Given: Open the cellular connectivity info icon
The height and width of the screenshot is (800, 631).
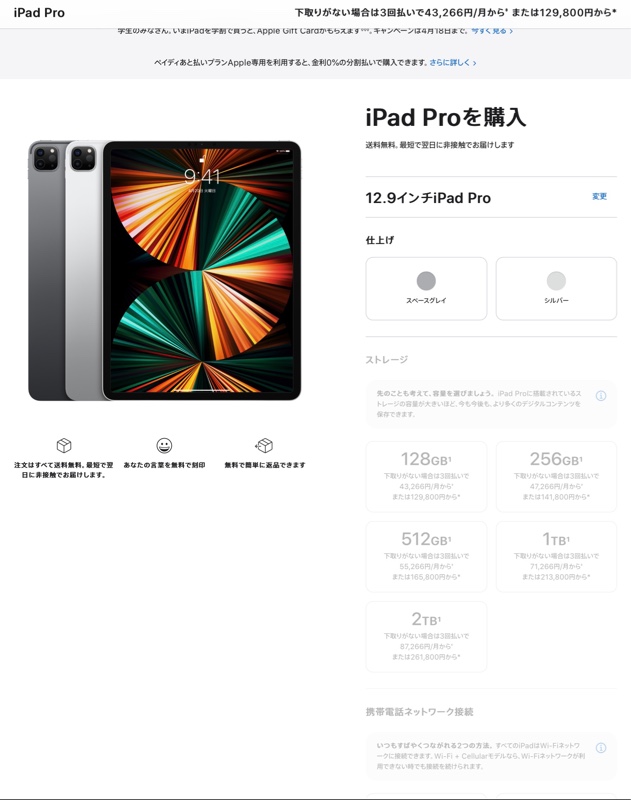Looking at the screenshot, I should click(x=601, y=748).
